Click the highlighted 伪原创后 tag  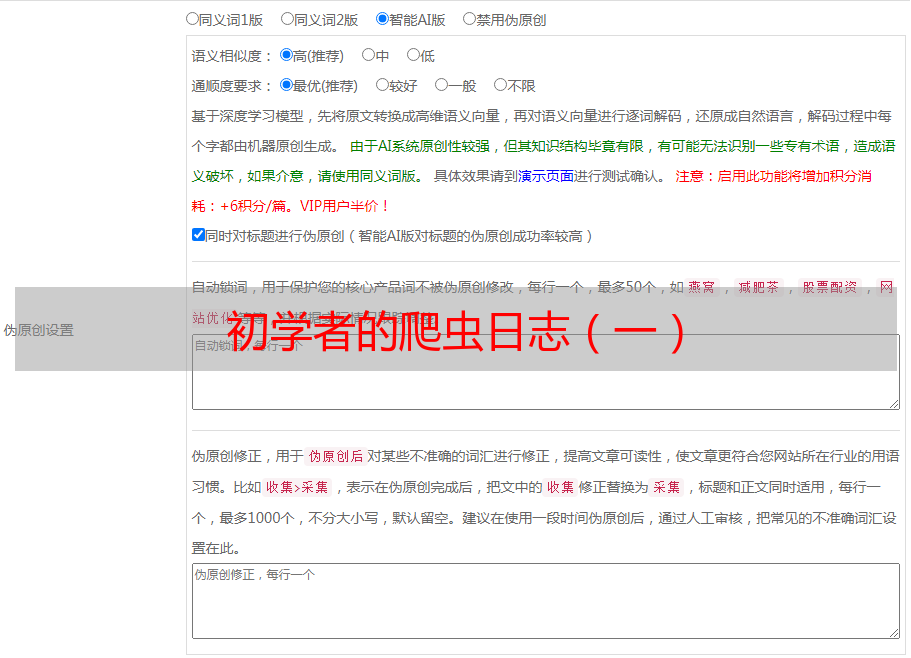336,456
